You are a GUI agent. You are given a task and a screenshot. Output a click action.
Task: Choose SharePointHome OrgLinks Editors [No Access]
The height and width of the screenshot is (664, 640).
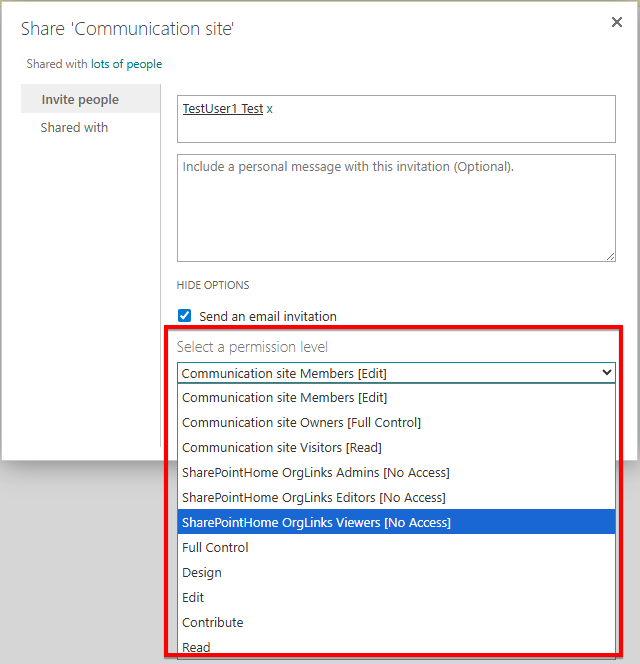(x=313, y=498)
